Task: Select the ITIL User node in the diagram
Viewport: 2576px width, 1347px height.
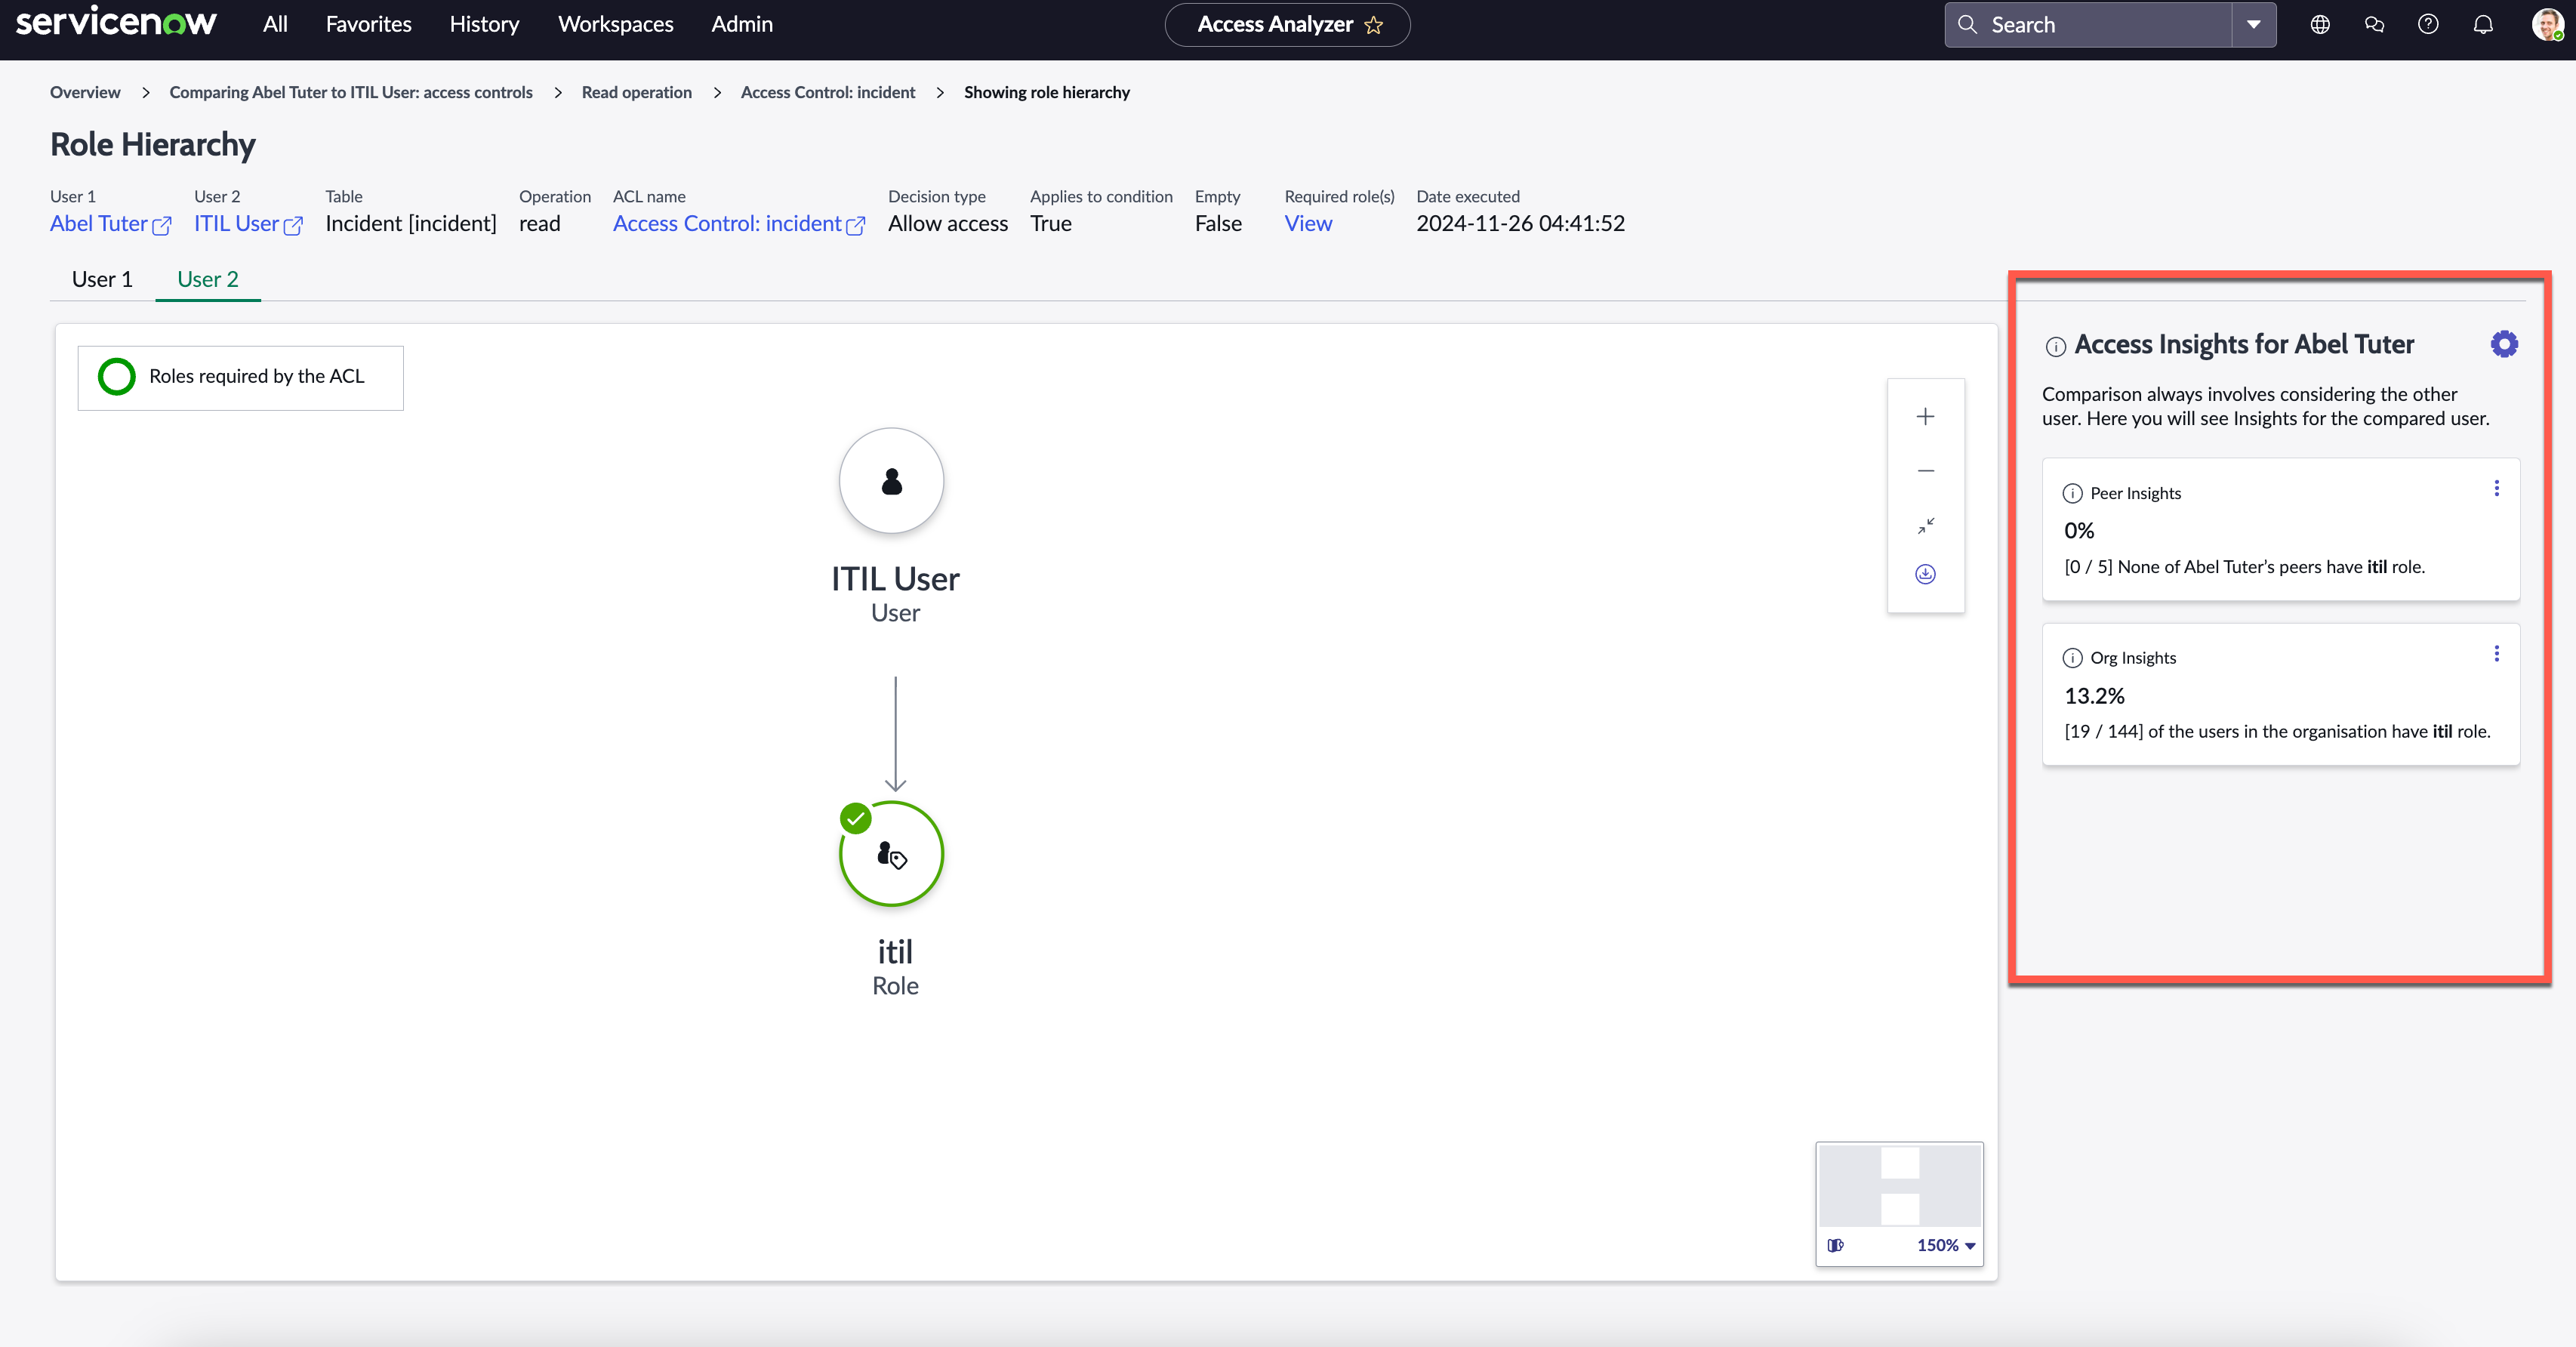Action: (891, 481)
